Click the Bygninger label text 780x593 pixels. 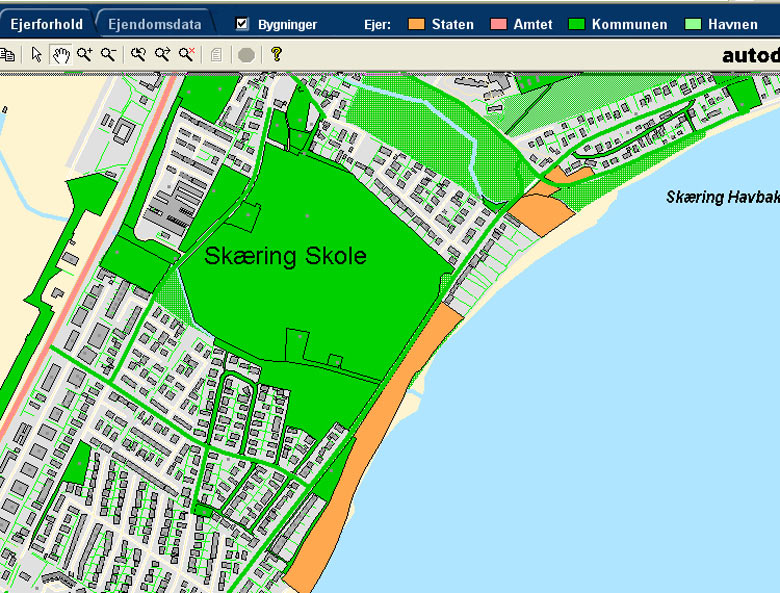point(287,24)
